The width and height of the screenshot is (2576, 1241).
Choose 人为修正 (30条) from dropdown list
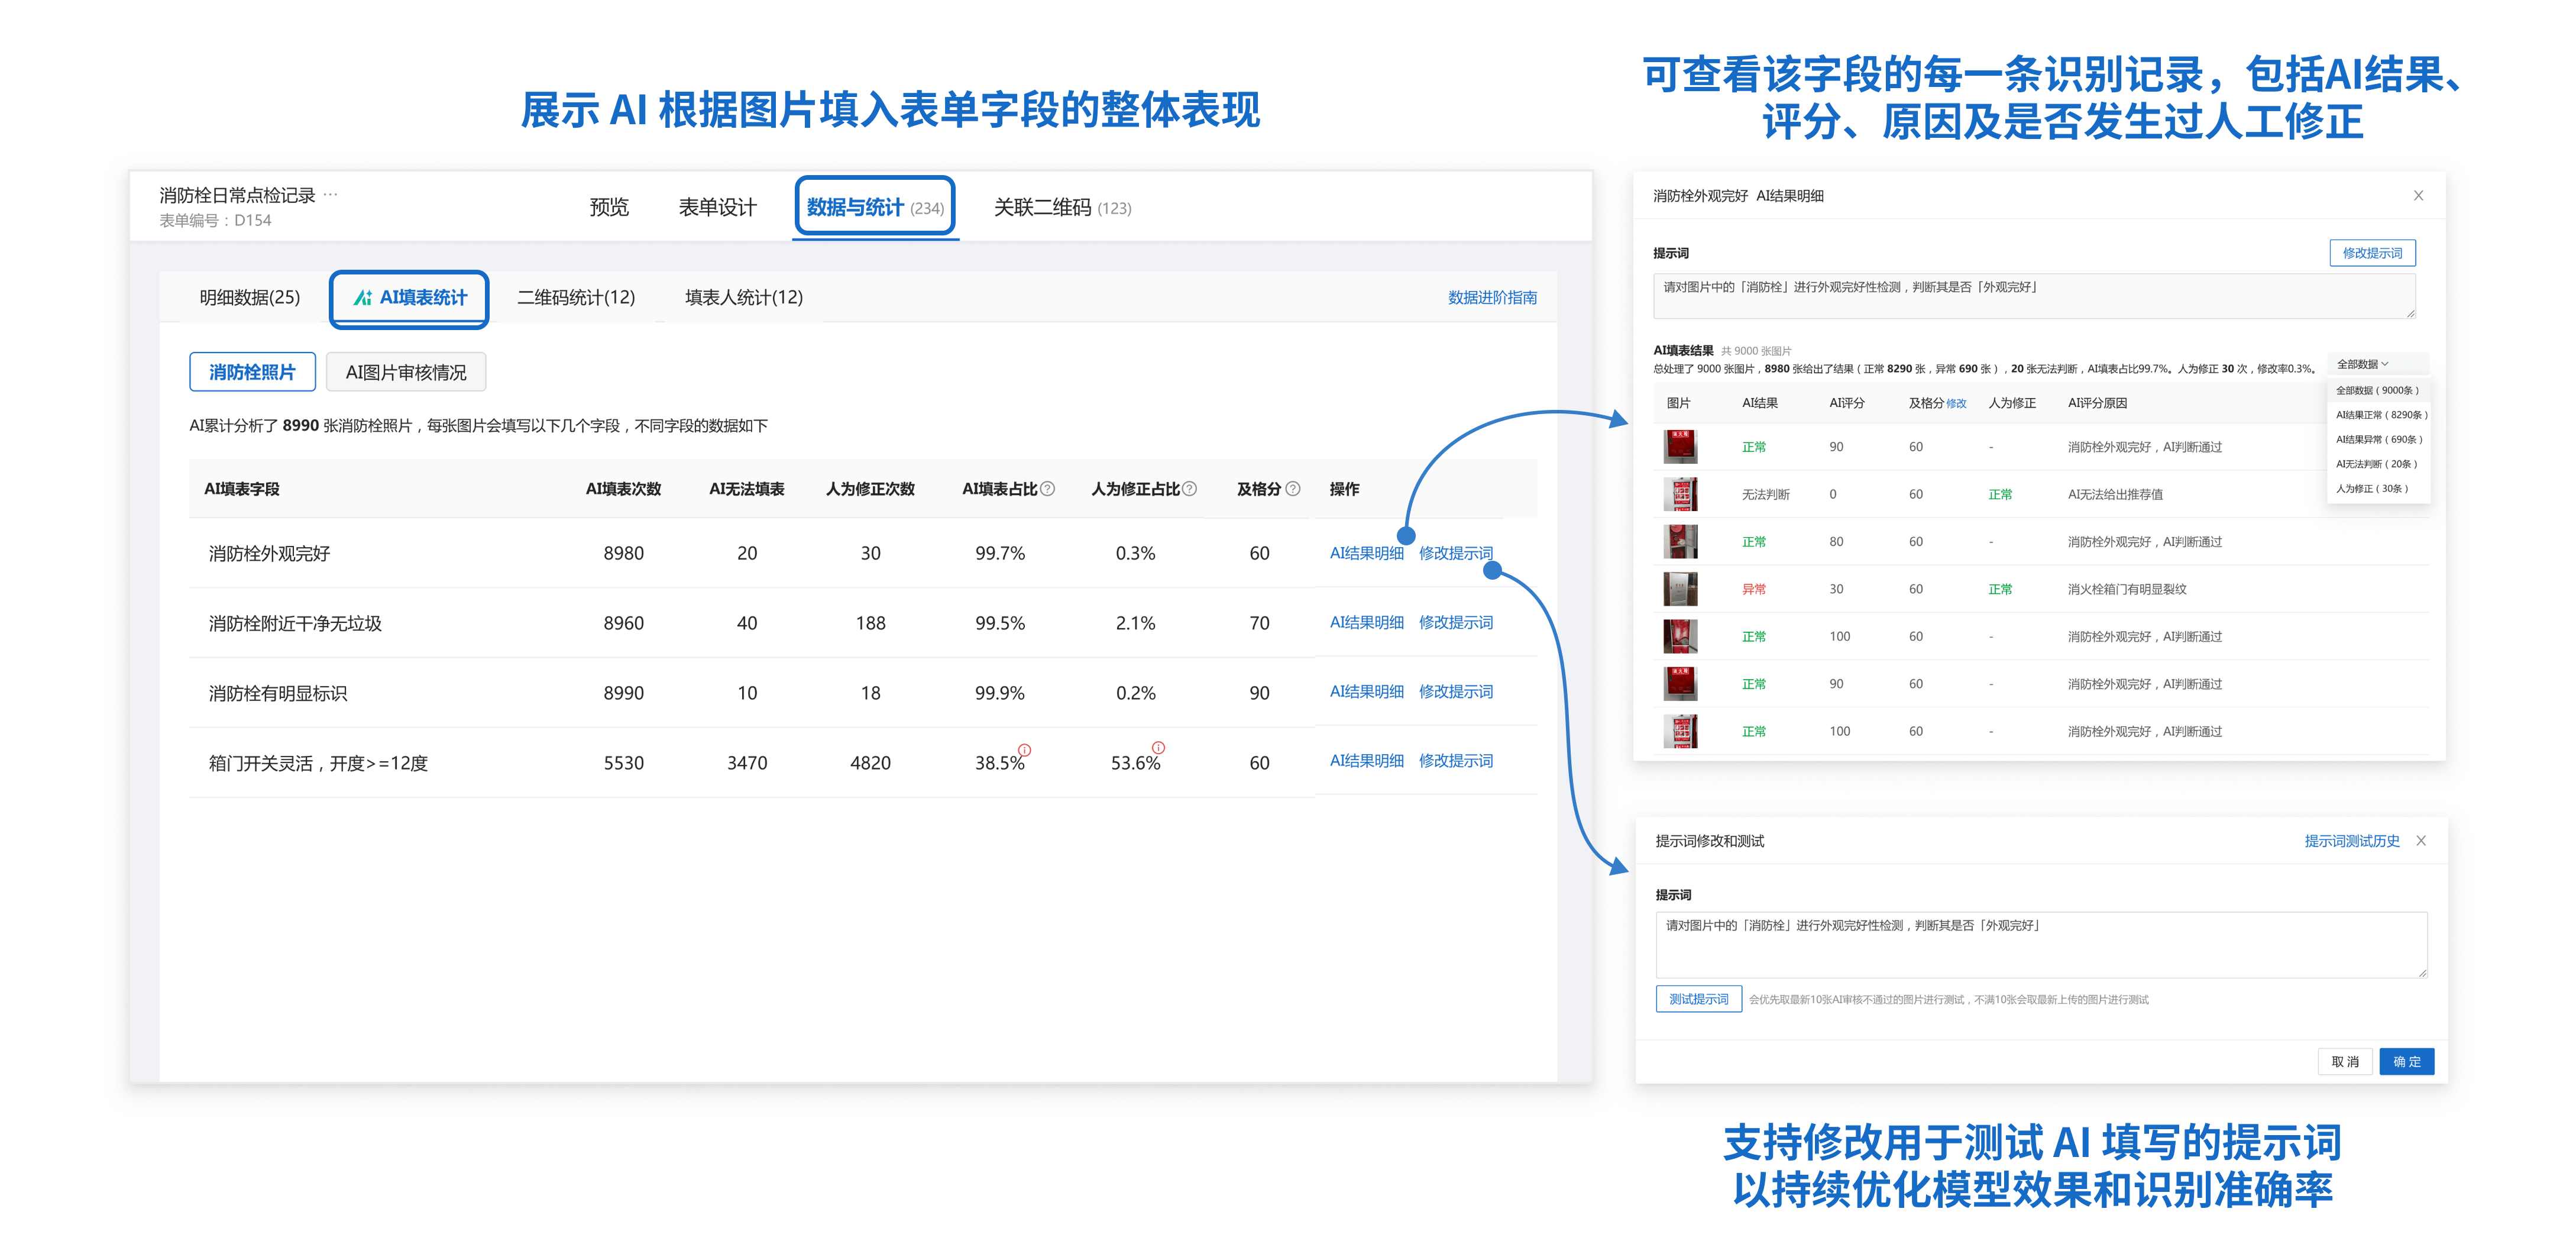(2371, 489)
